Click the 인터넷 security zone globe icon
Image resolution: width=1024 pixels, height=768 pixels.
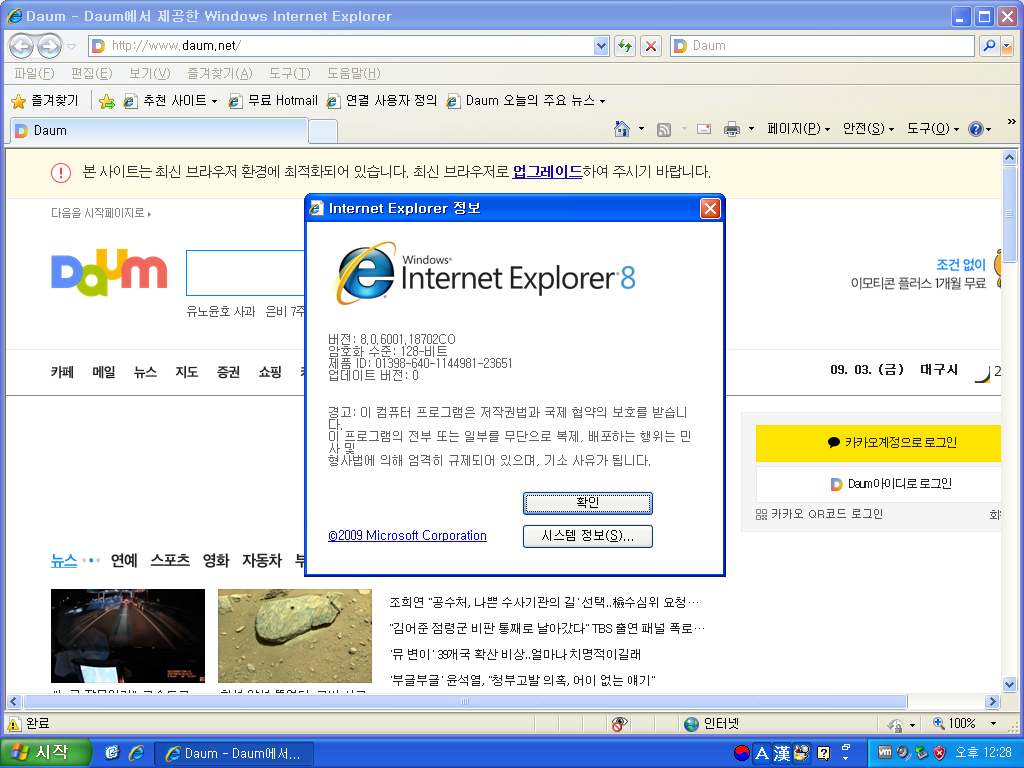pos(691,724)
